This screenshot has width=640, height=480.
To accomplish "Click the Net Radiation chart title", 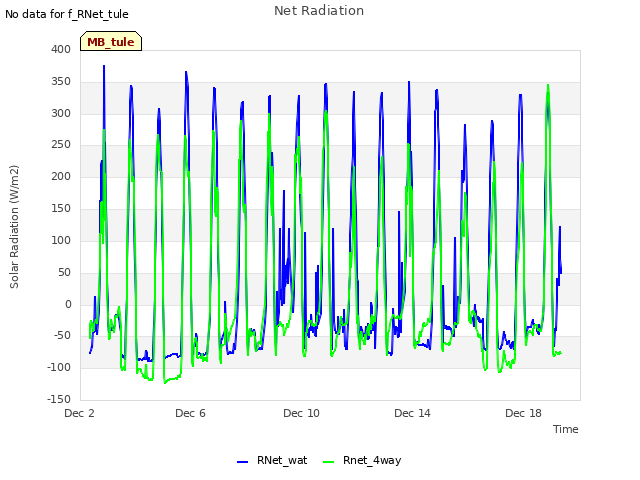I will 319,11.
